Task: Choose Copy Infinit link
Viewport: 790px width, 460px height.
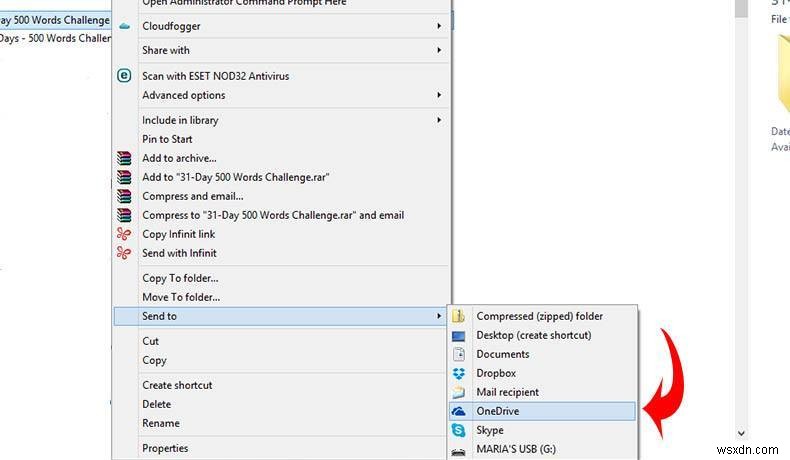Action: pos(281,234)
